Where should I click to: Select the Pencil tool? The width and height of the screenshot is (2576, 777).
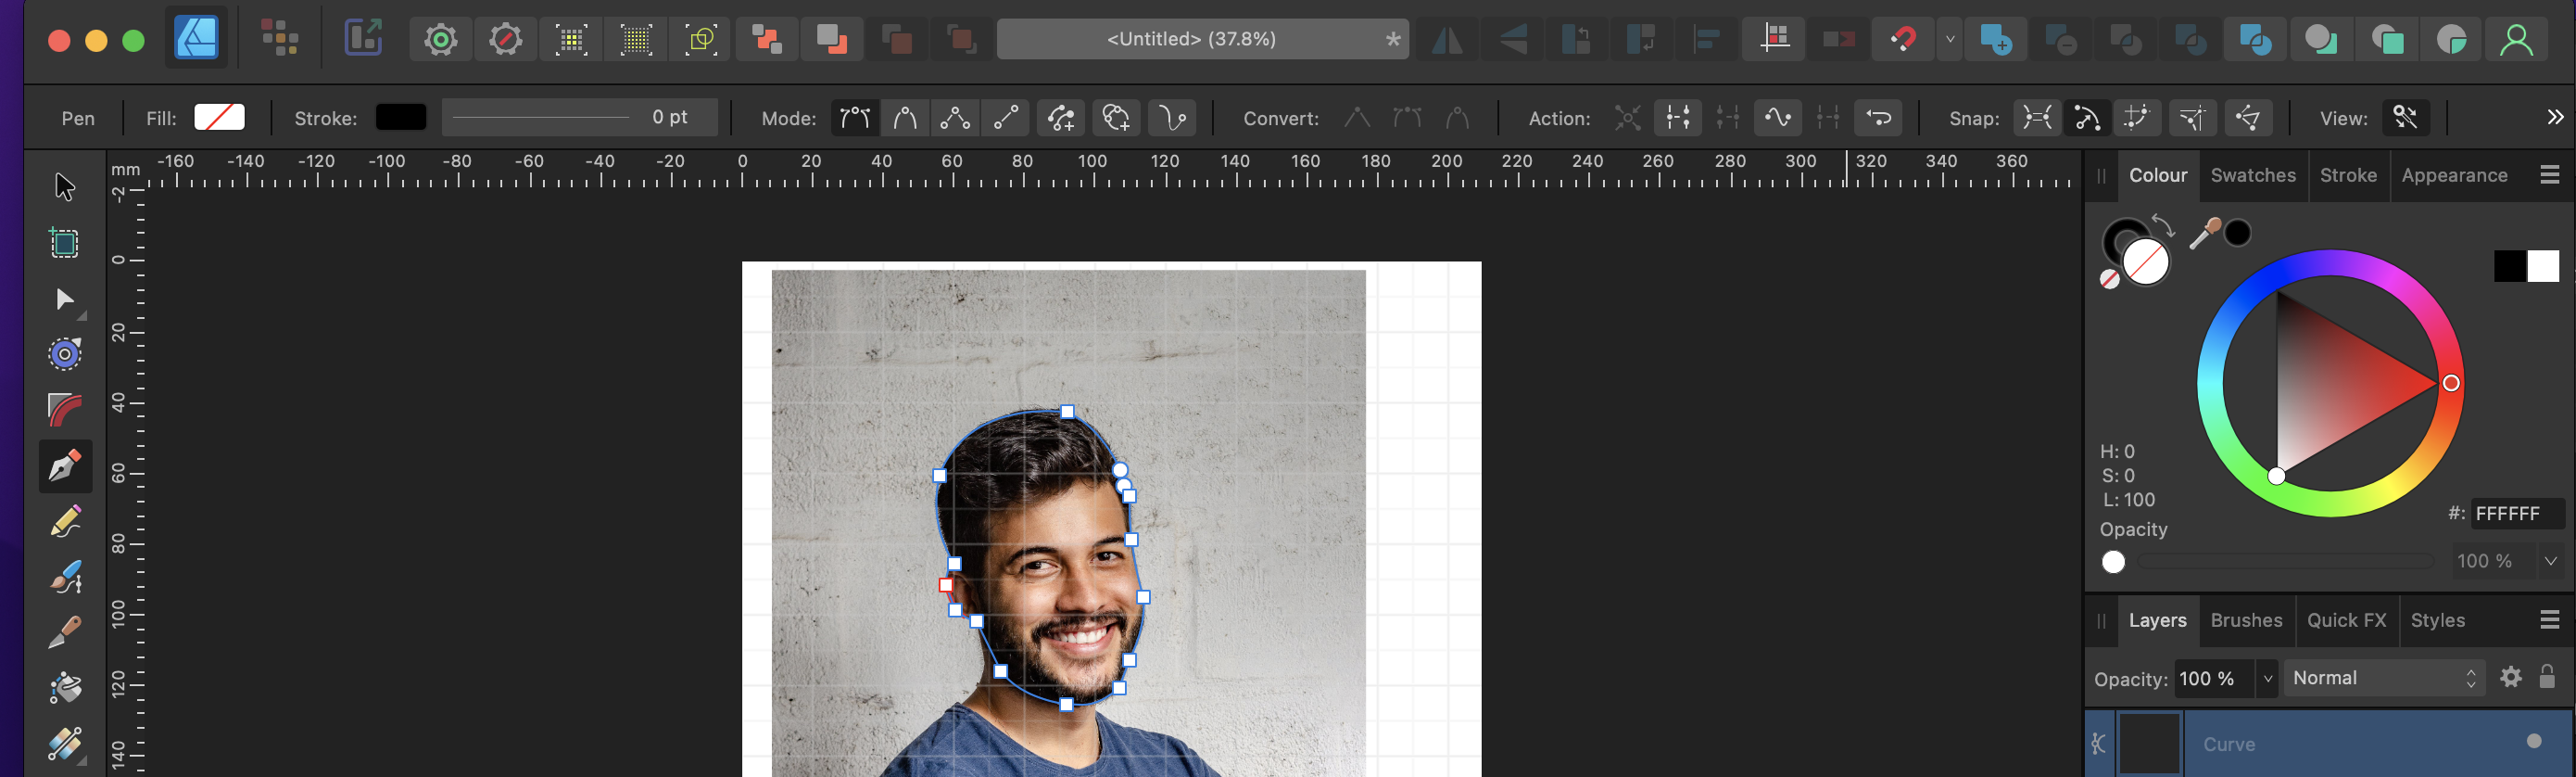(x=65, y=521)
